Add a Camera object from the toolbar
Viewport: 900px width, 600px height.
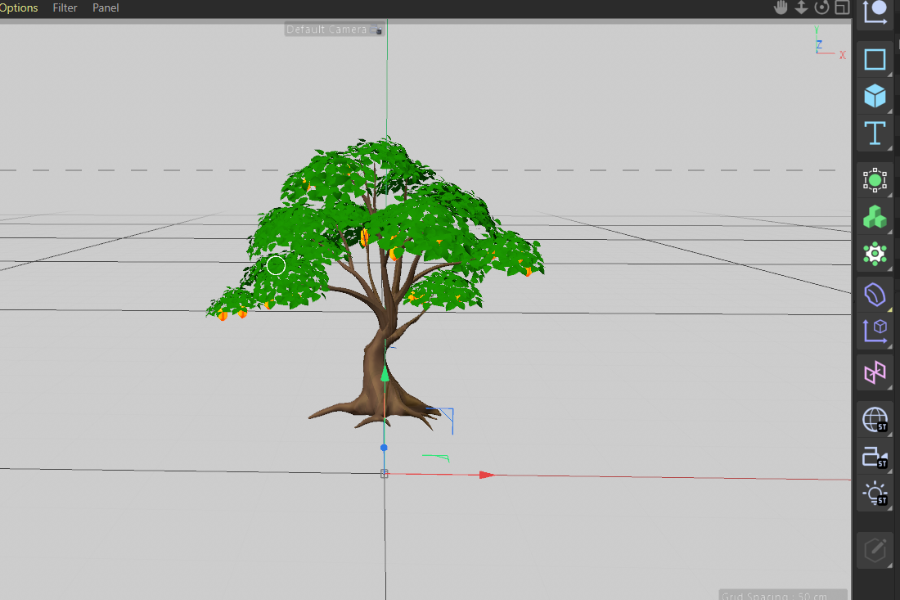click(x=875, y=457)
